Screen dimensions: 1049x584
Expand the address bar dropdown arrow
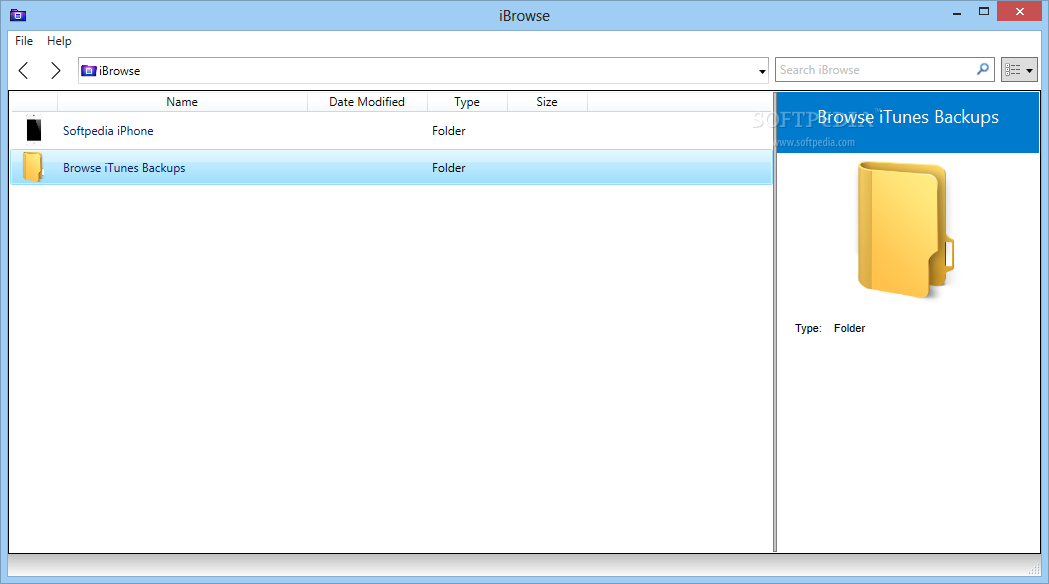pyautogui.click(x=762, y=71)
